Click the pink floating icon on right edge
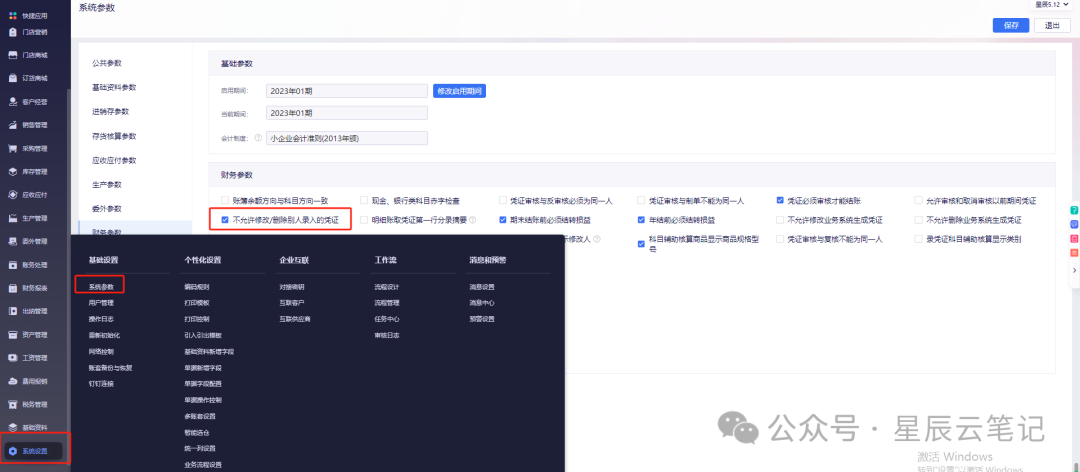Screen dimensions: 1080x472 [1074, 239]
